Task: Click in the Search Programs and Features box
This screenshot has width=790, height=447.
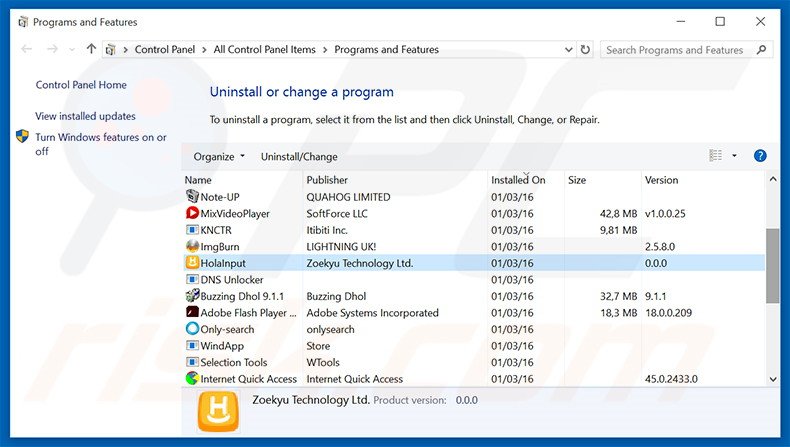Action: click(x=675, y=50)
